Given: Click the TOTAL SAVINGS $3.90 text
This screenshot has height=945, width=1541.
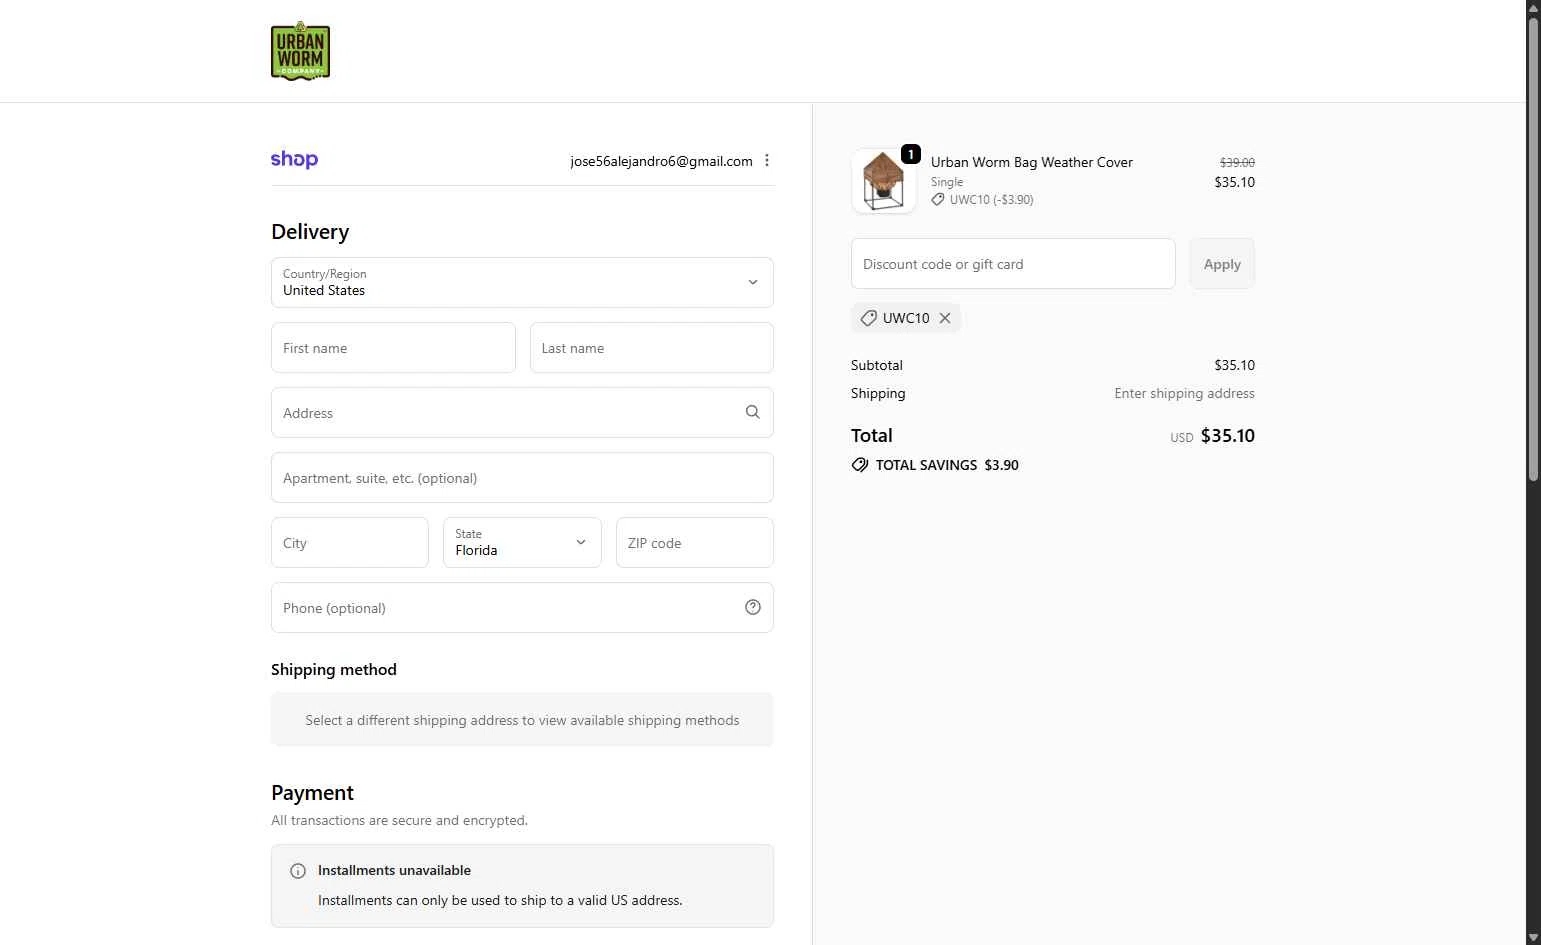Looking at the screenshot, I should pyautogui.click(x=947, y=465).
